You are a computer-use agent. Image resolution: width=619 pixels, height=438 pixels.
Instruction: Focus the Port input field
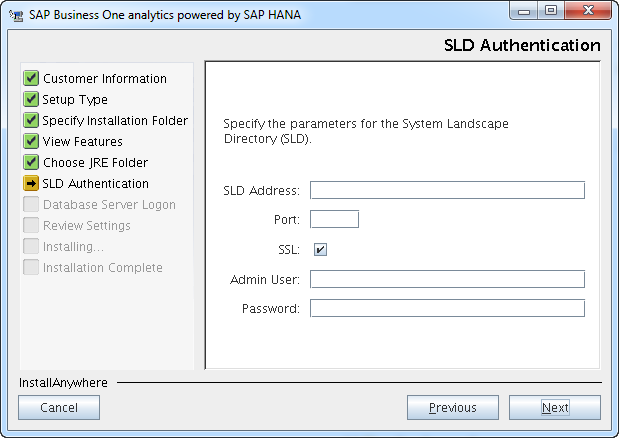(x=334, y=219)
